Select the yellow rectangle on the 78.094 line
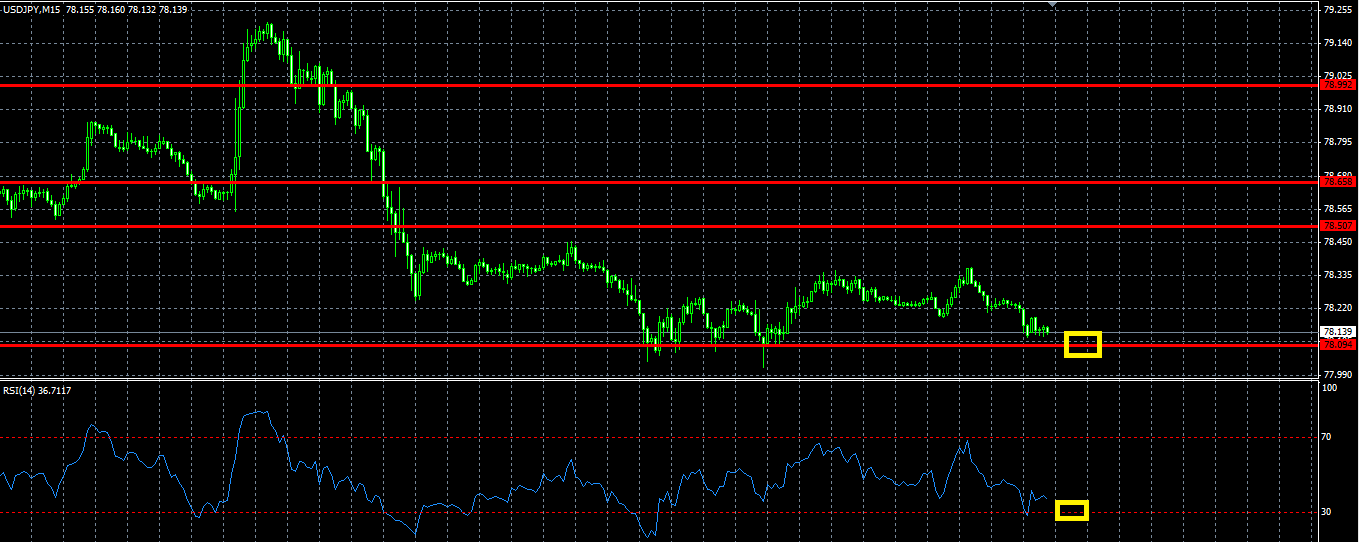This screenshot has height=542, width=1359. pyautogui.click(x=1083, y=344)
